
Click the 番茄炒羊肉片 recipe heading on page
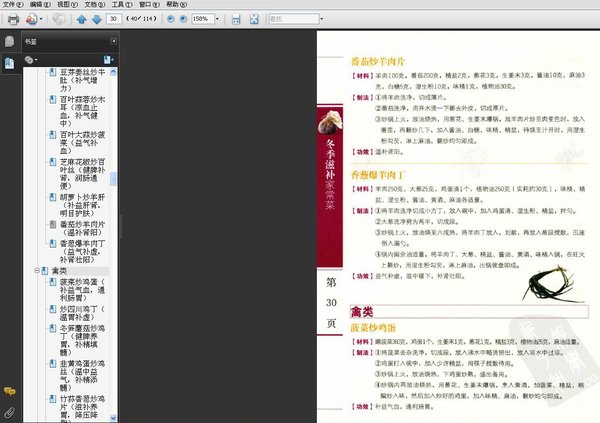[x=378, y=61]
